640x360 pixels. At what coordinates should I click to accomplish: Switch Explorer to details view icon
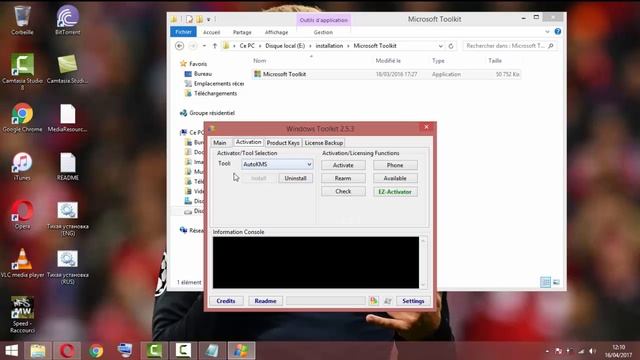coord(545,282)
